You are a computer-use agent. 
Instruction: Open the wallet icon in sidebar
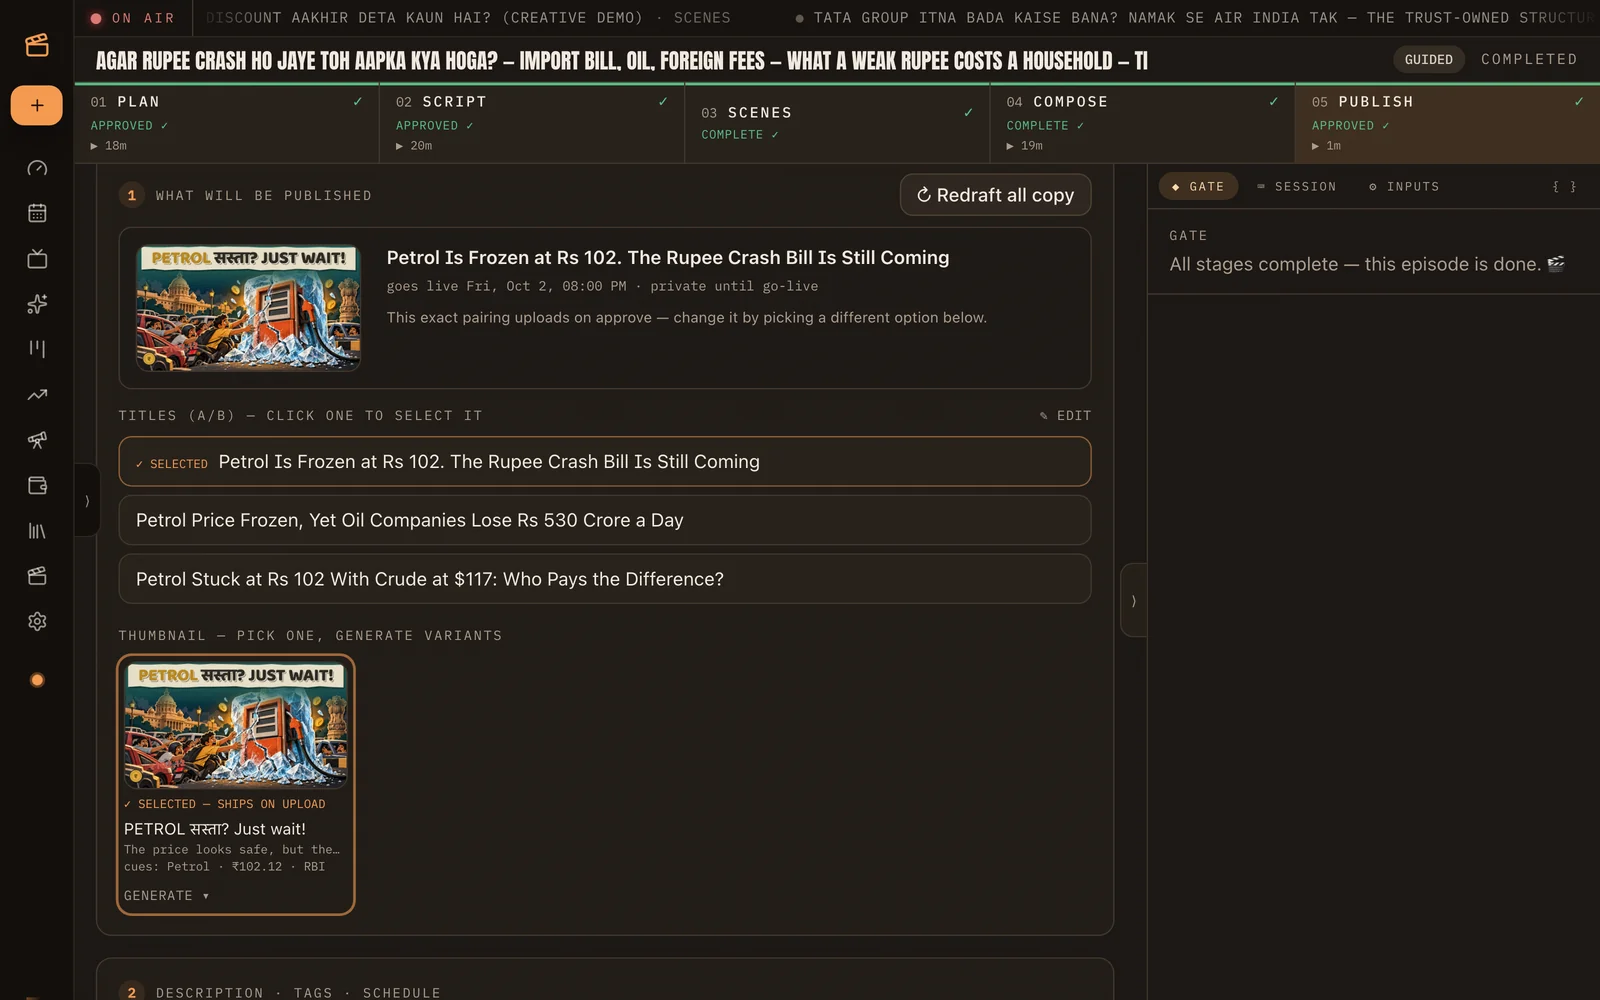[37, 485]
